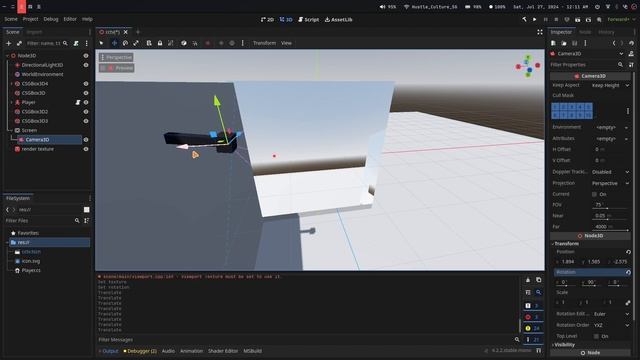The height and width of the screenshot is (360, 640).
Task: Instantiate a child scene with the link icon
Action: pos(19,43)
